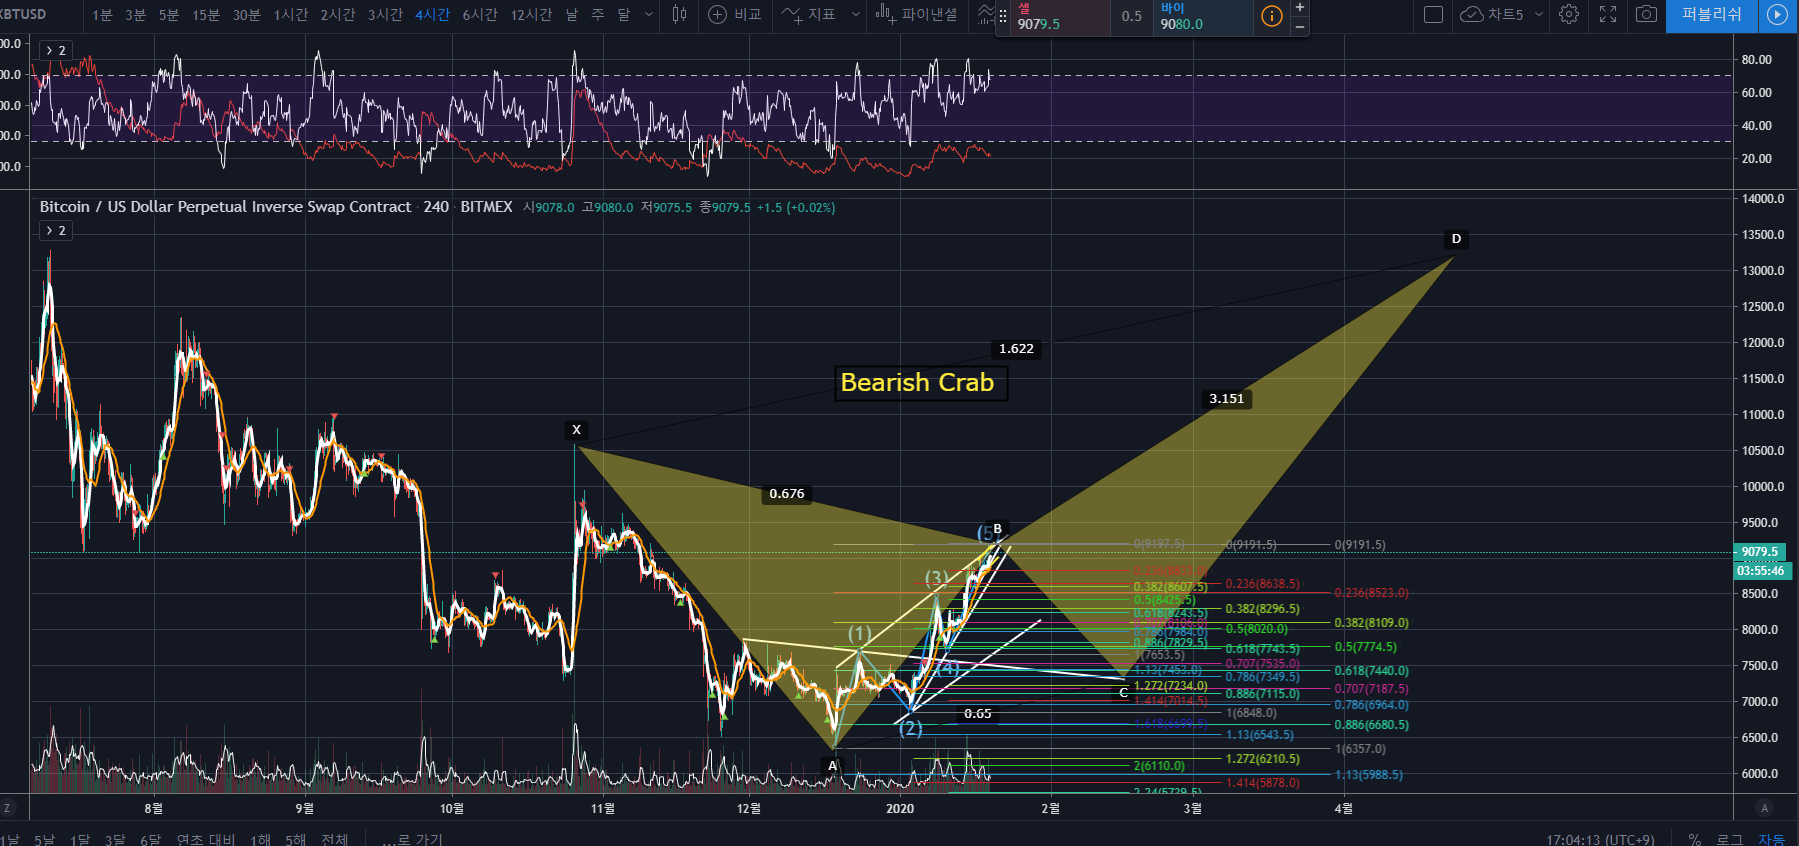Select the 1분 timeframe
Screen dimensions: 1799x846
click(102, 15)
